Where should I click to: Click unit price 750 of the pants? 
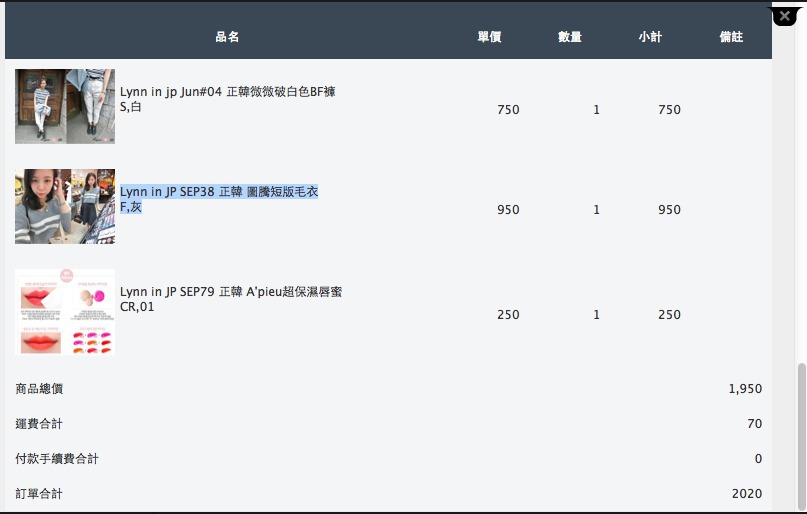508,110
